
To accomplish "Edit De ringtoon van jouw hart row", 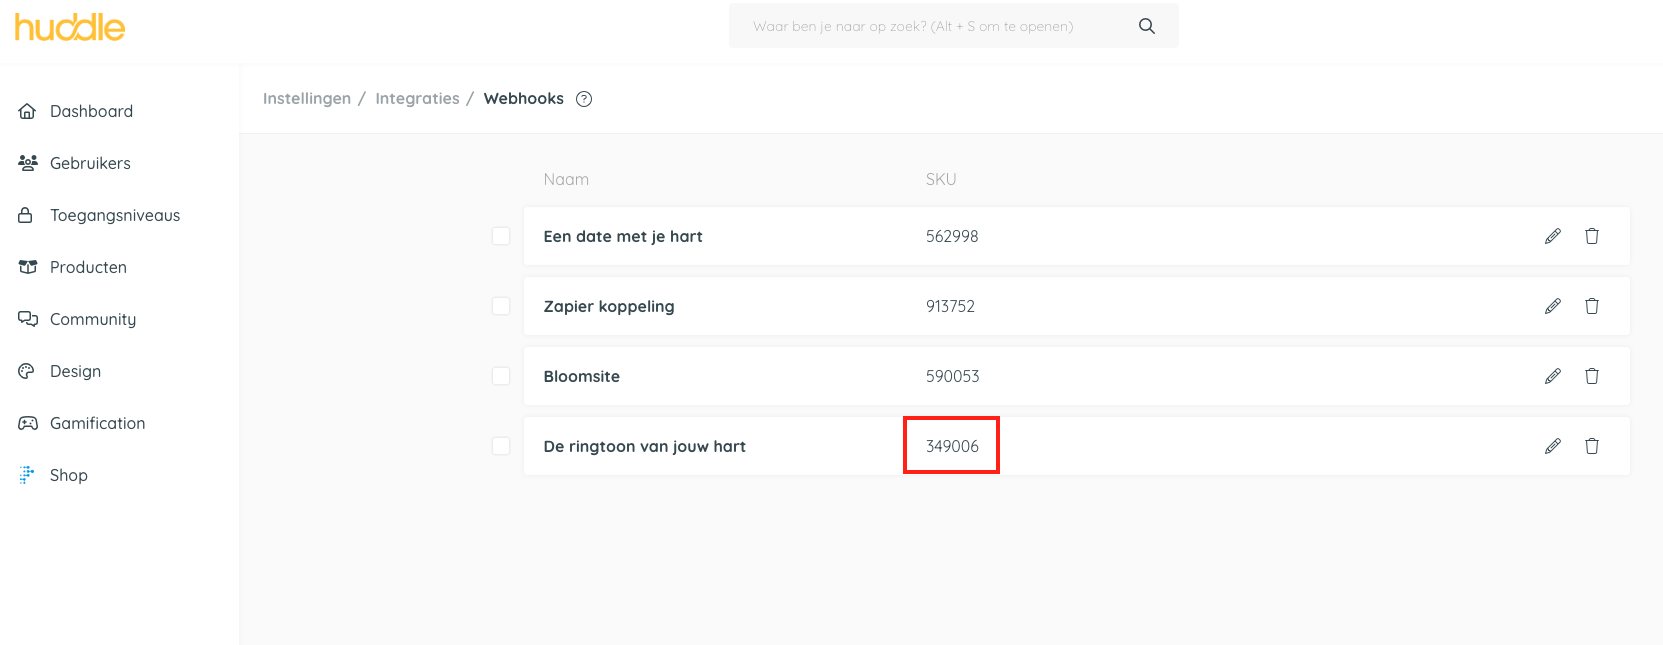I will [x=1553, y=446].
